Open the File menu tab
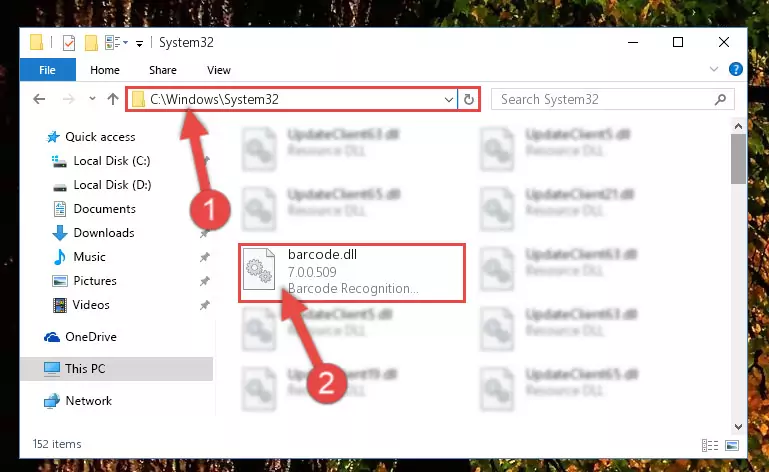Image resolution: width=769 pixels, height=472 pixels. [48, 70]
